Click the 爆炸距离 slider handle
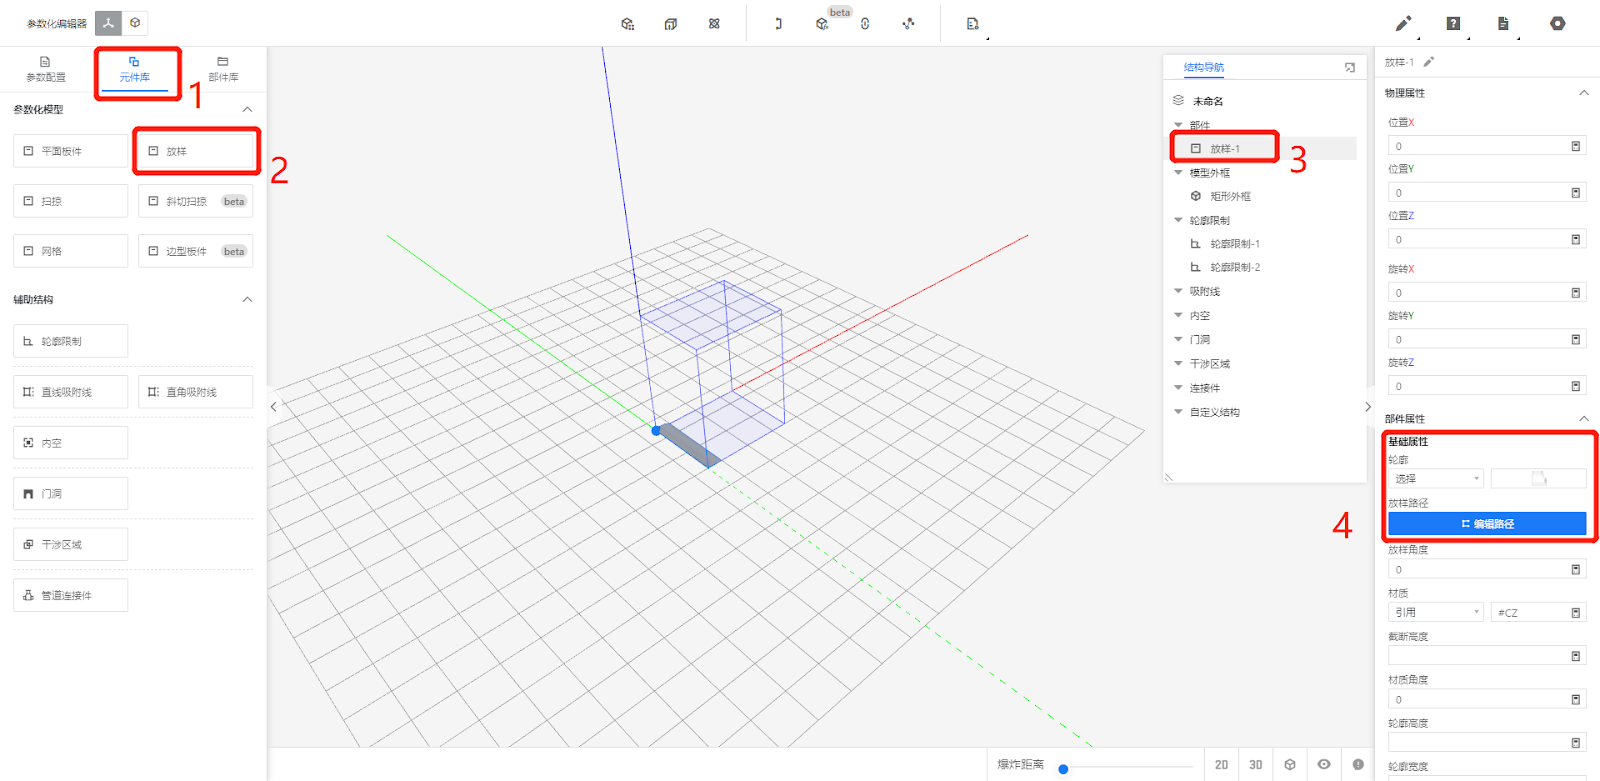This screenshot has height=781, width=1600. click(1063, 769)
